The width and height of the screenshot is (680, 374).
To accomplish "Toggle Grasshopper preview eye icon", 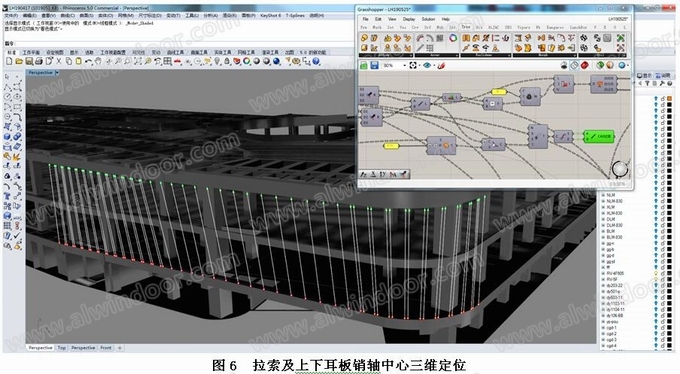I will pyautogui.click(x=427, y=66).
